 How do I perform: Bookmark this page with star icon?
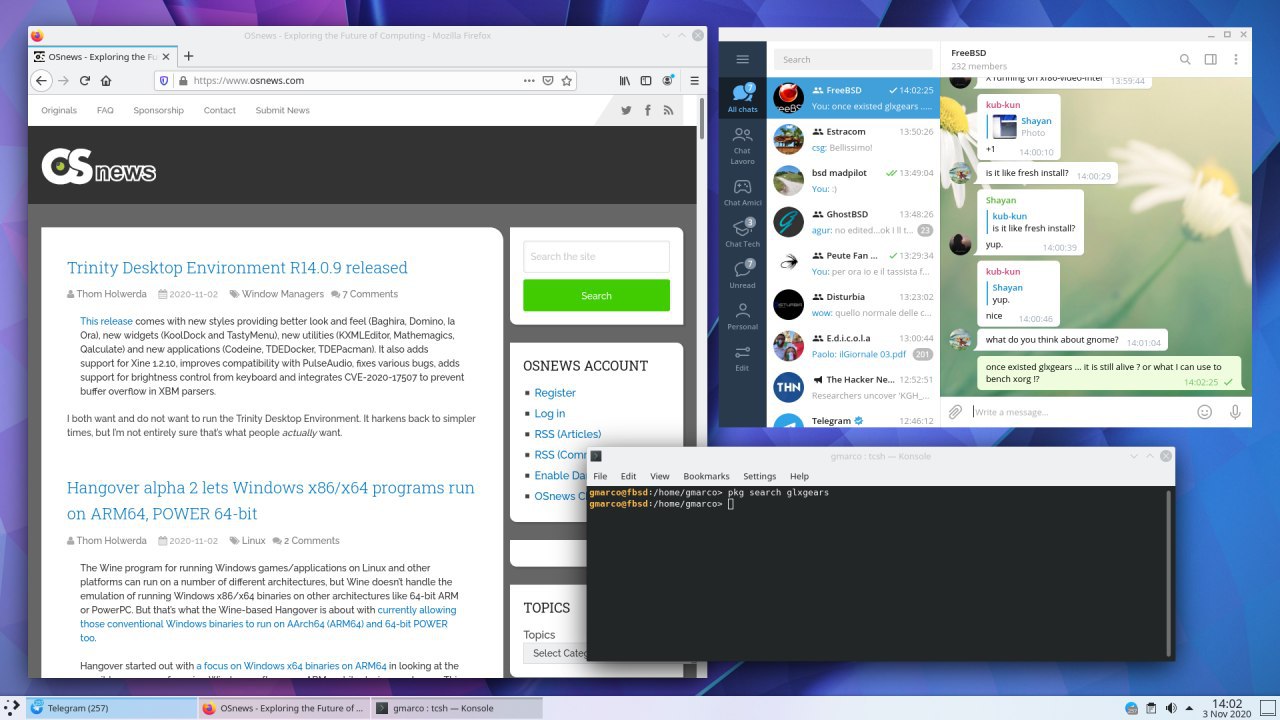pos(567,81)
